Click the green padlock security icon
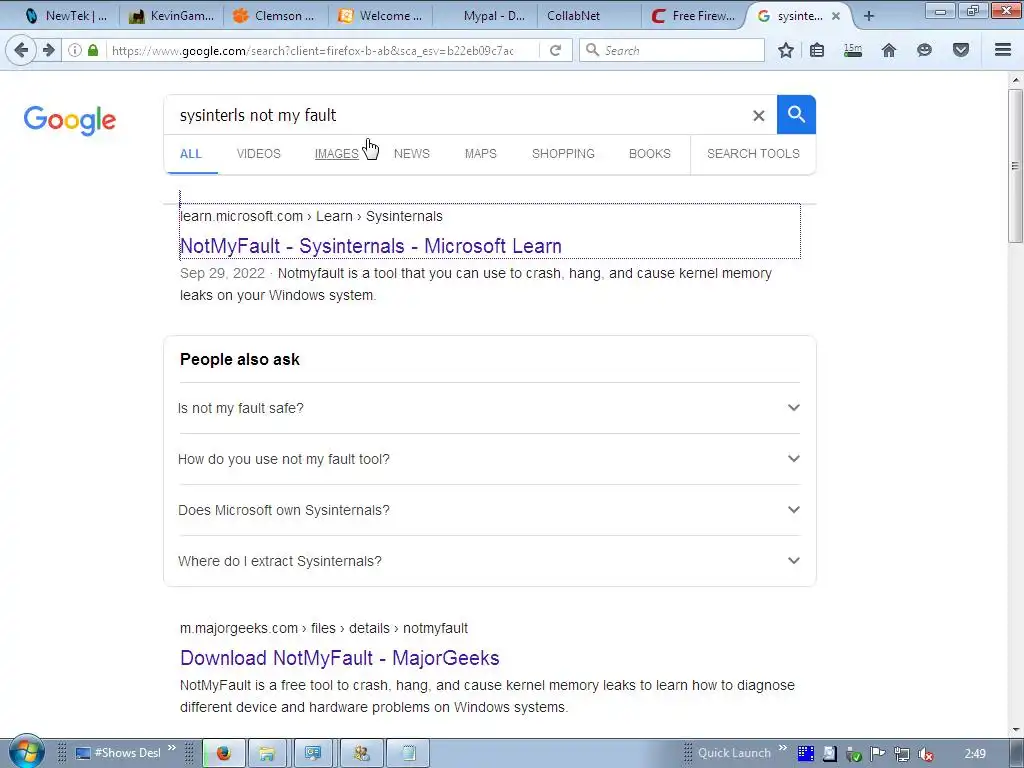The height and width of the screenshot is (768, 1024). point(93,50)
